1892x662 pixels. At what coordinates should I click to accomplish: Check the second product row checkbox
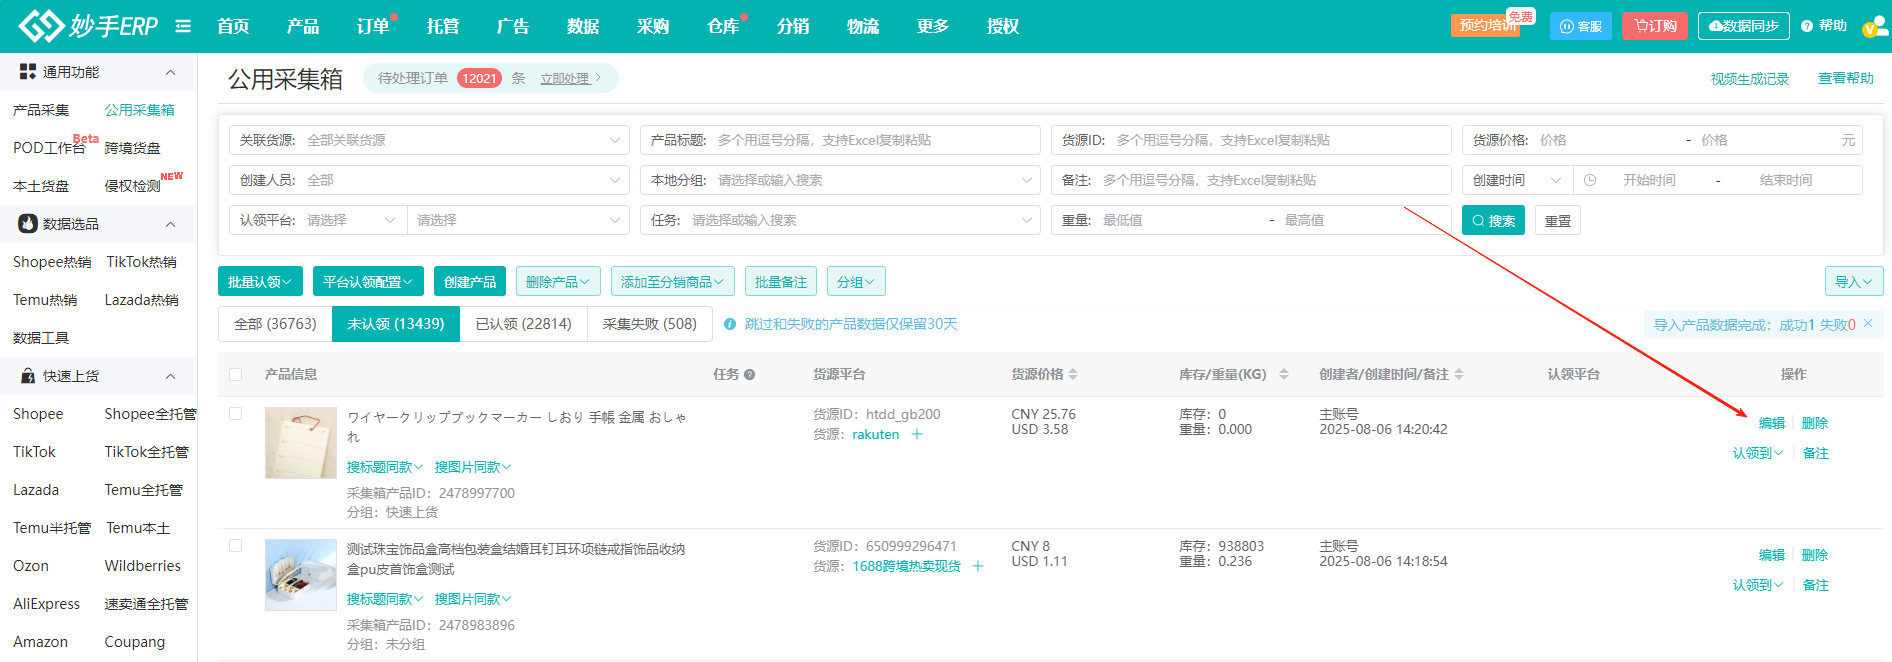tap(236, 546)
